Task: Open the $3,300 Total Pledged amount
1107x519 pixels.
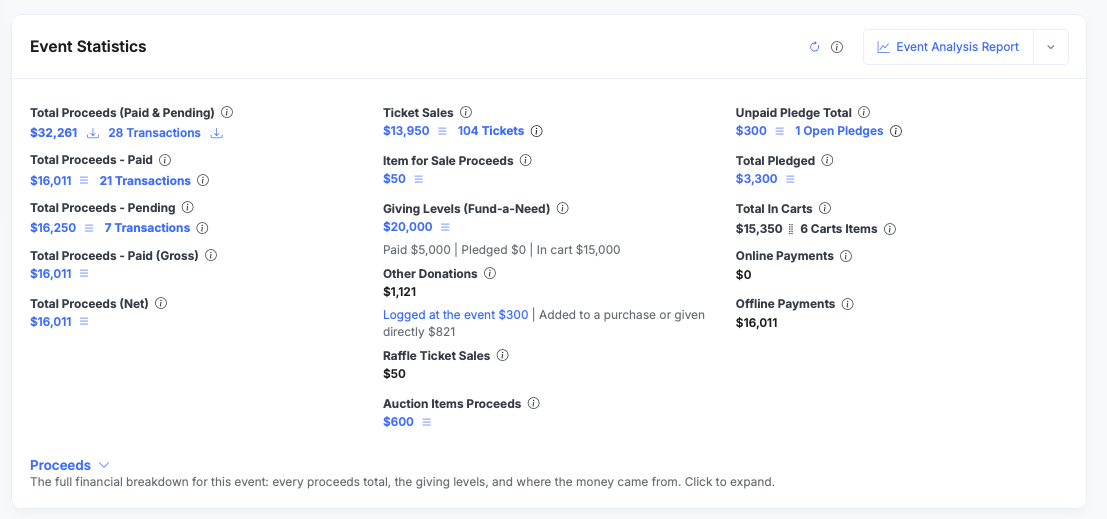Action: [756, 179]
